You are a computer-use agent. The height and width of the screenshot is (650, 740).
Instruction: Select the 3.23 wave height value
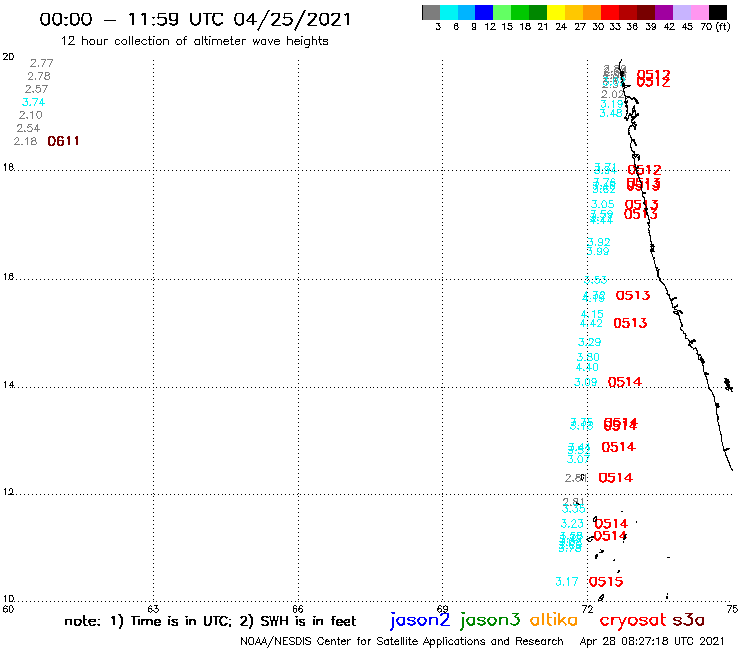point(572,524)
